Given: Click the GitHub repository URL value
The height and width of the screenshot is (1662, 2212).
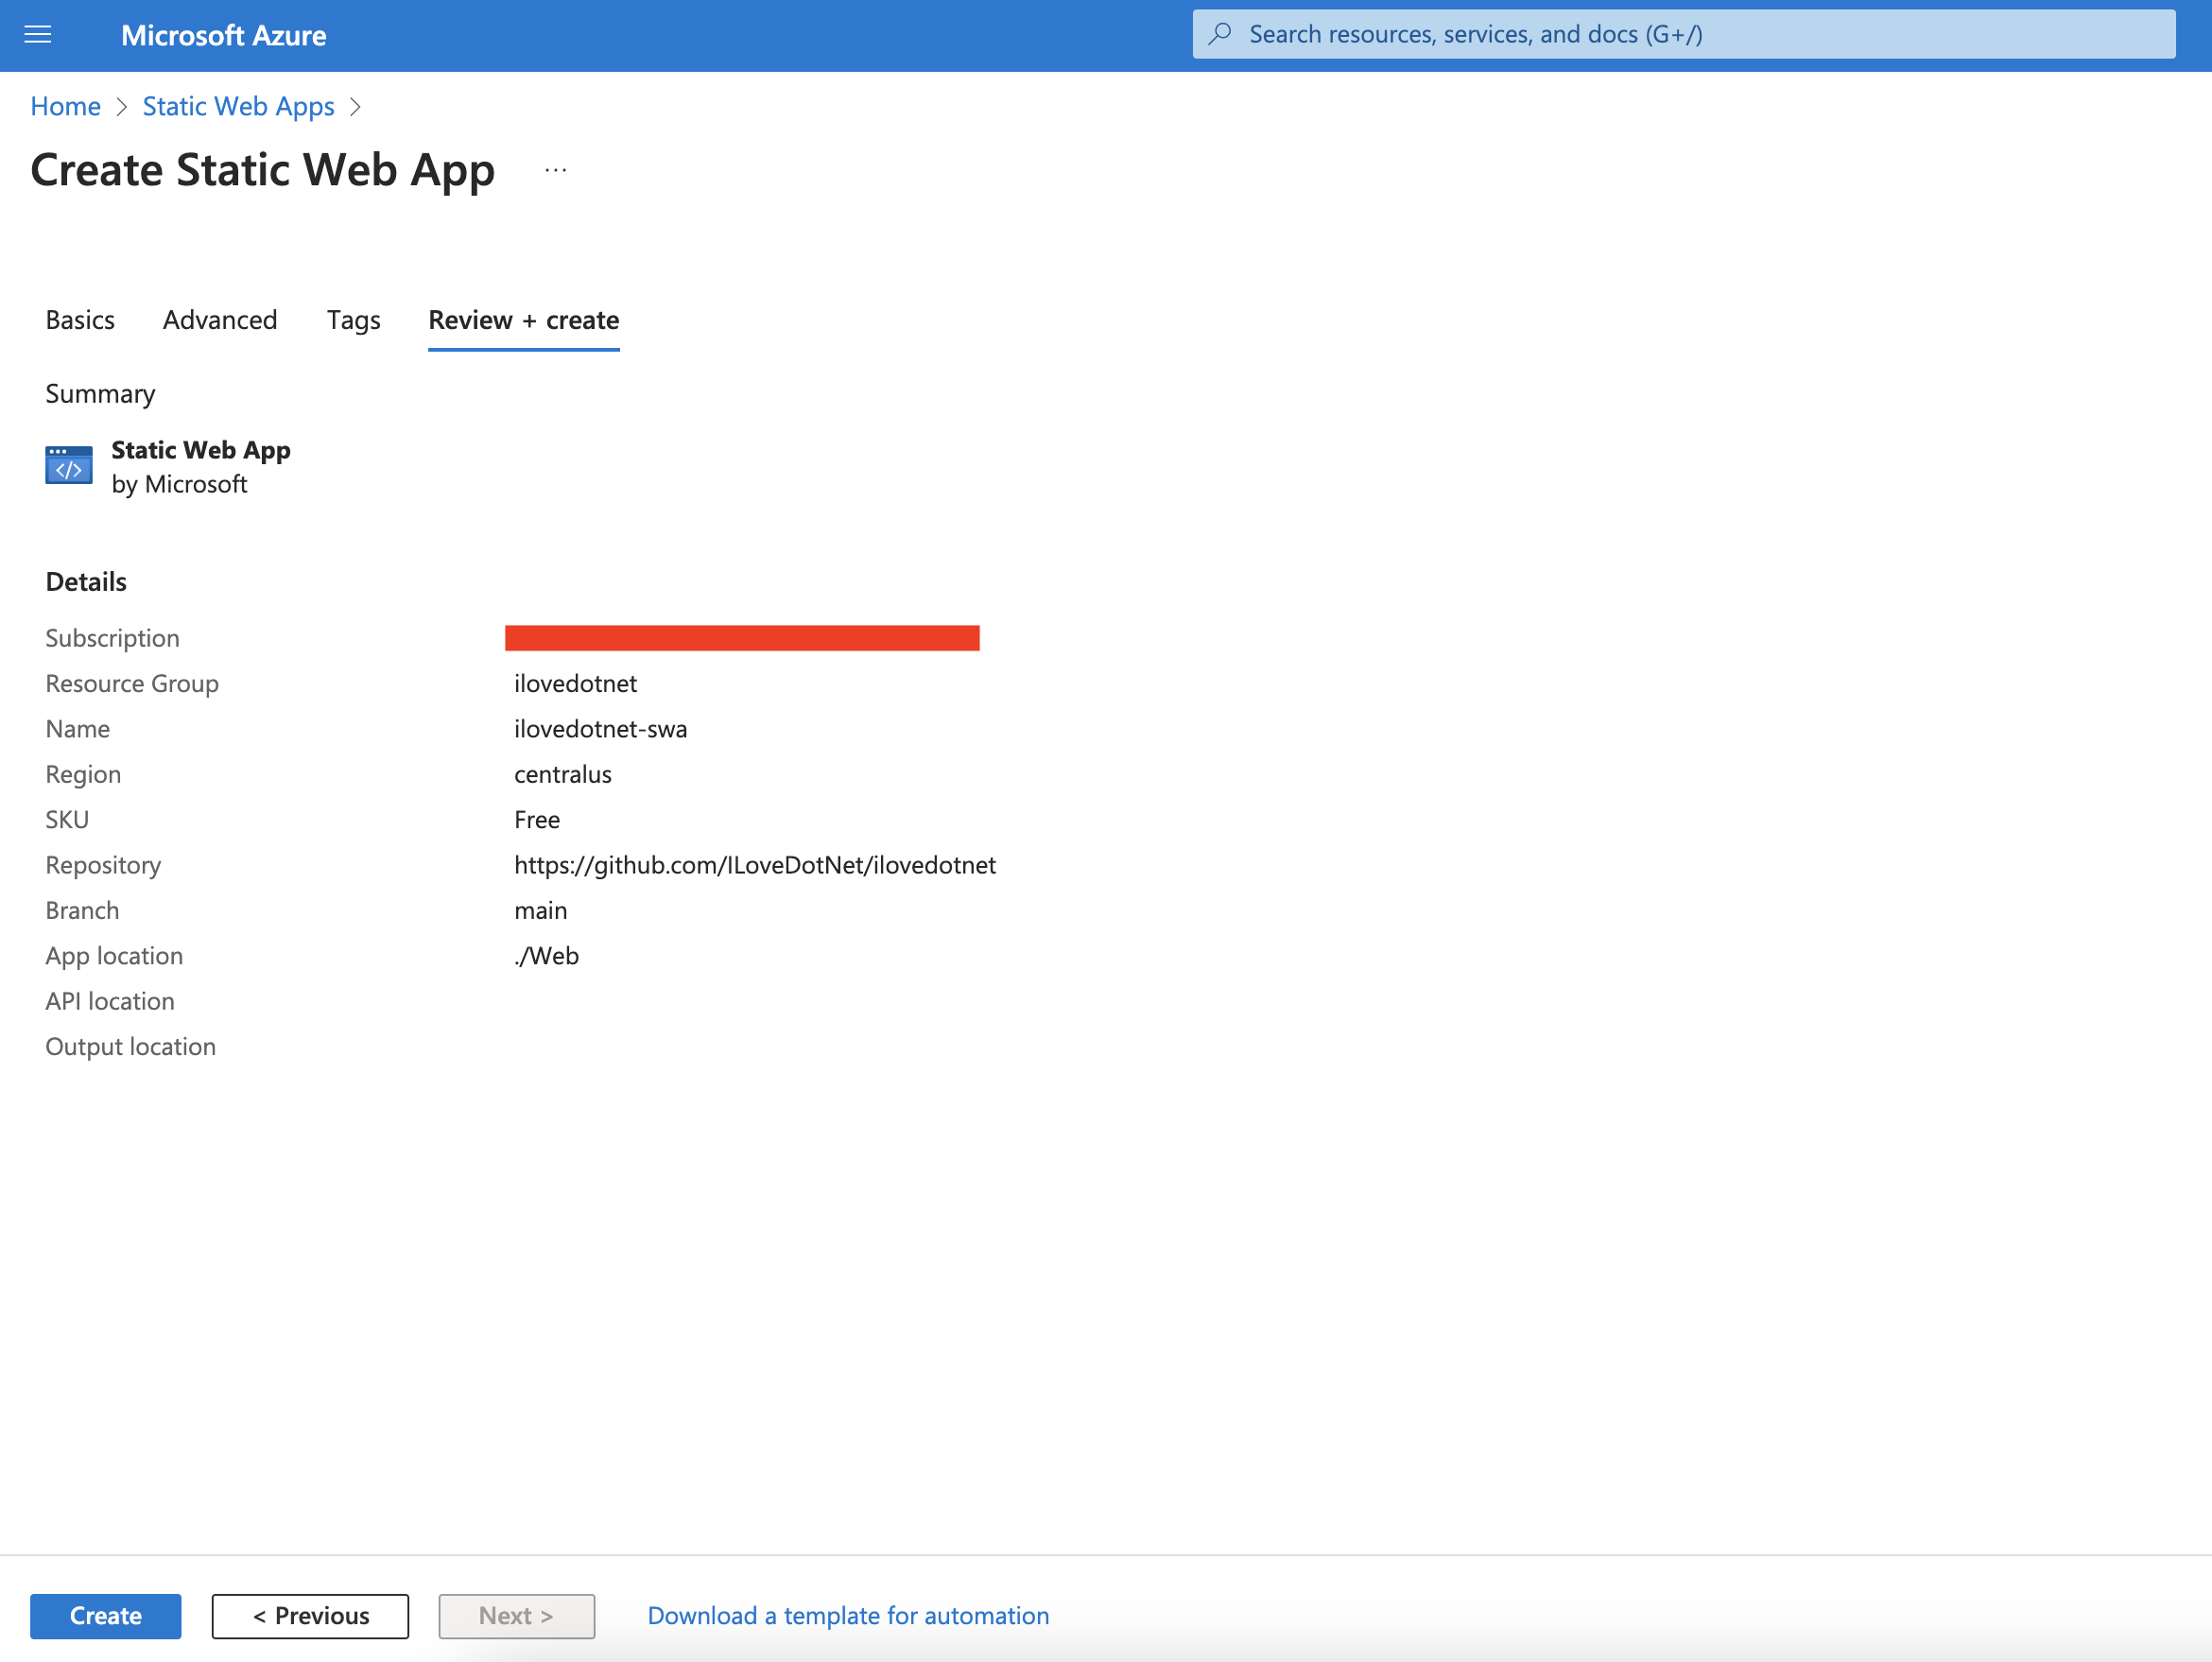Looking at the screenshot, I should (x=755, y=866).
